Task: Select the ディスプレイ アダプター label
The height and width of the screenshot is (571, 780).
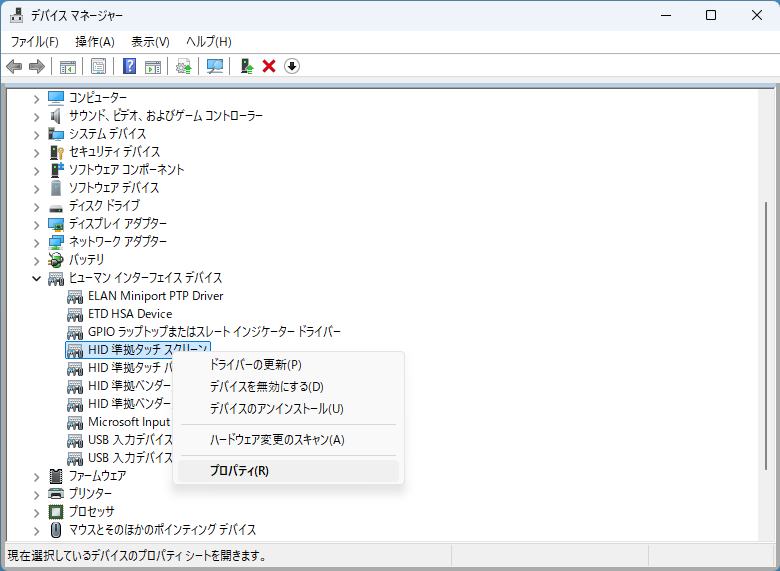Action: (118, 224)
